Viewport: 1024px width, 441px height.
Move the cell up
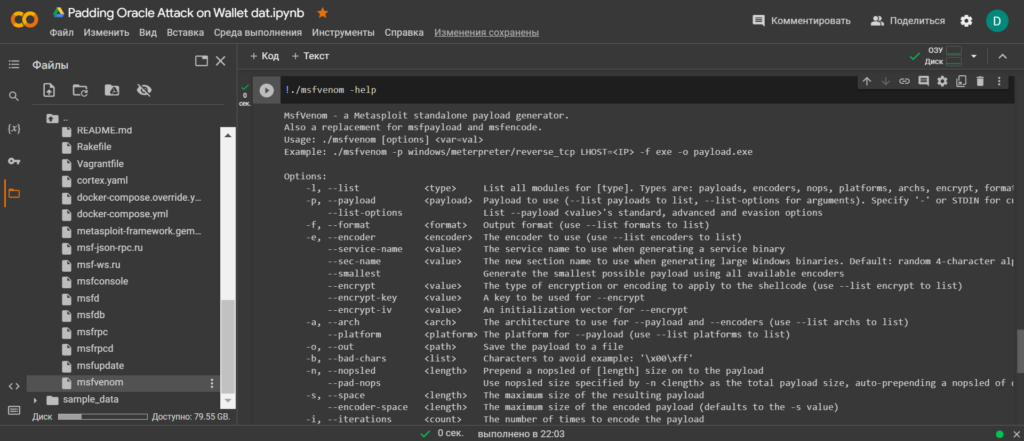(867, 81)
